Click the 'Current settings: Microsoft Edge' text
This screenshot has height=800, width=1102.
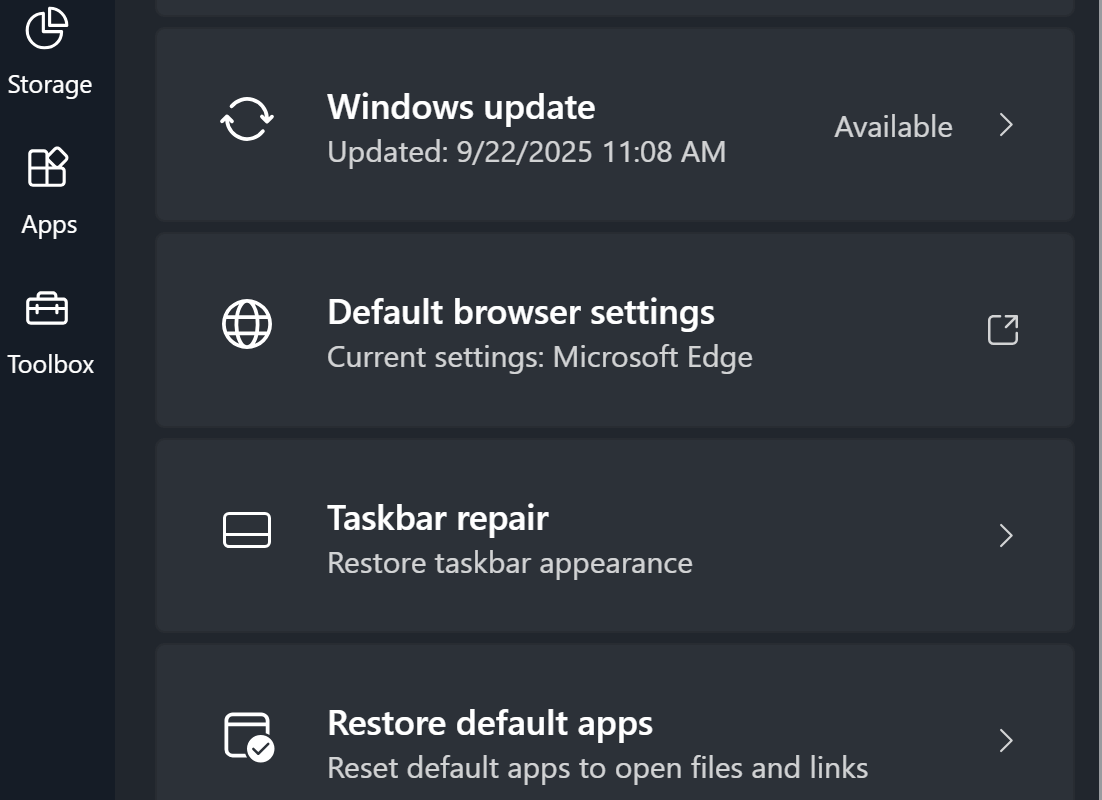539,357
